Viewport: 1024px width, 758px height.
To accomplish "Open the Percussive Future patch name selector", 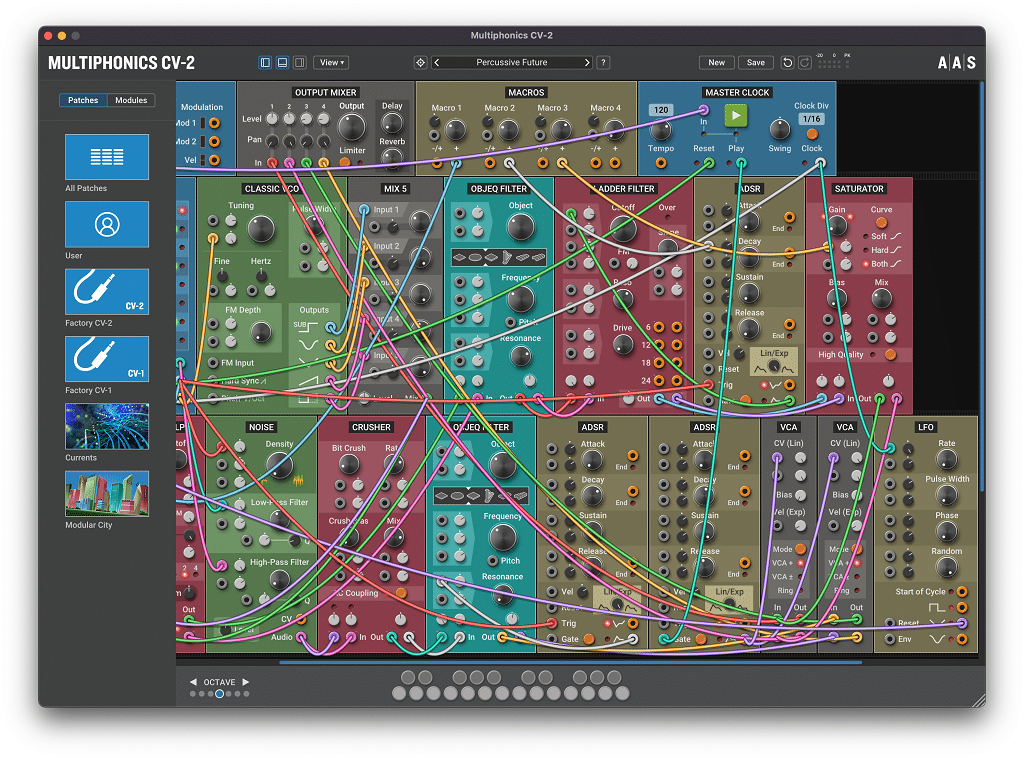I will click(512, 63).
